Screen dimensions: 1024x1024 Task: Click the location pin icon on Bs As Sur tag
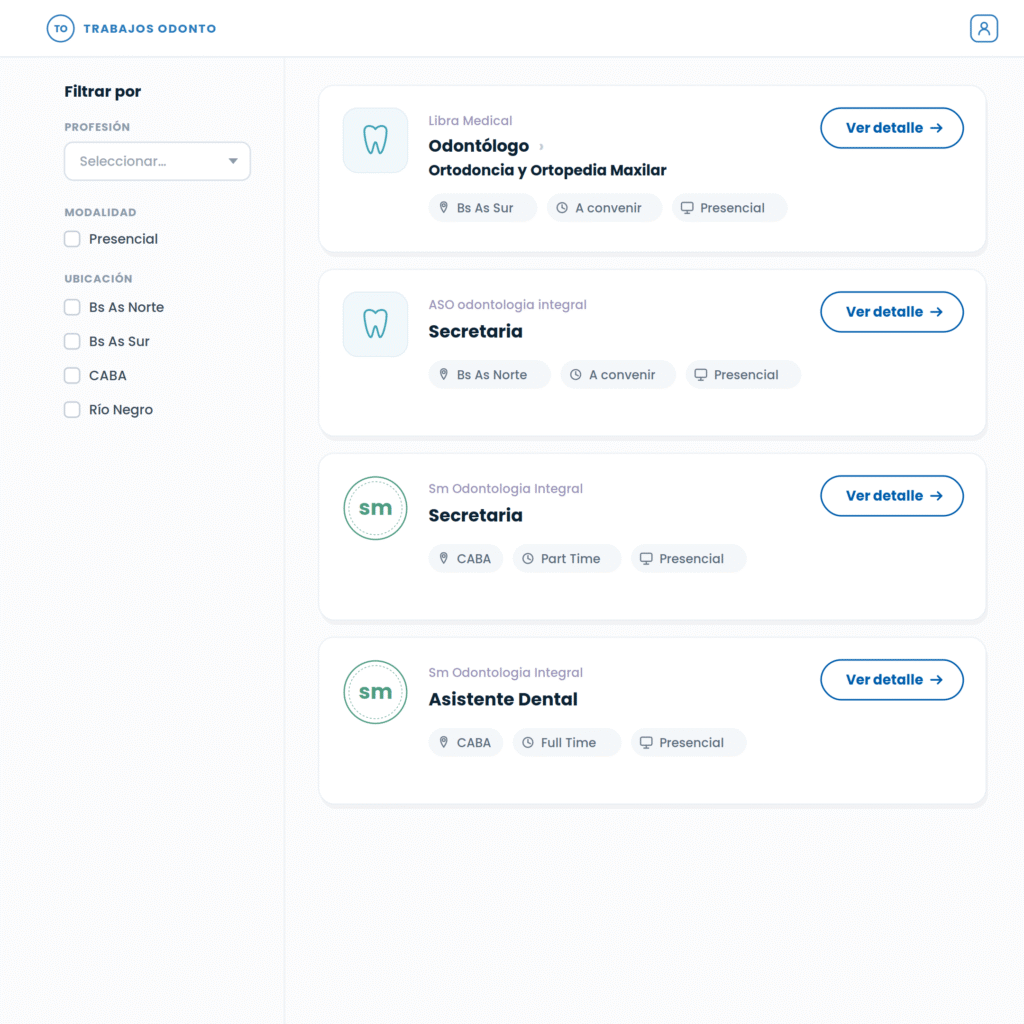[x=443, y=208]
